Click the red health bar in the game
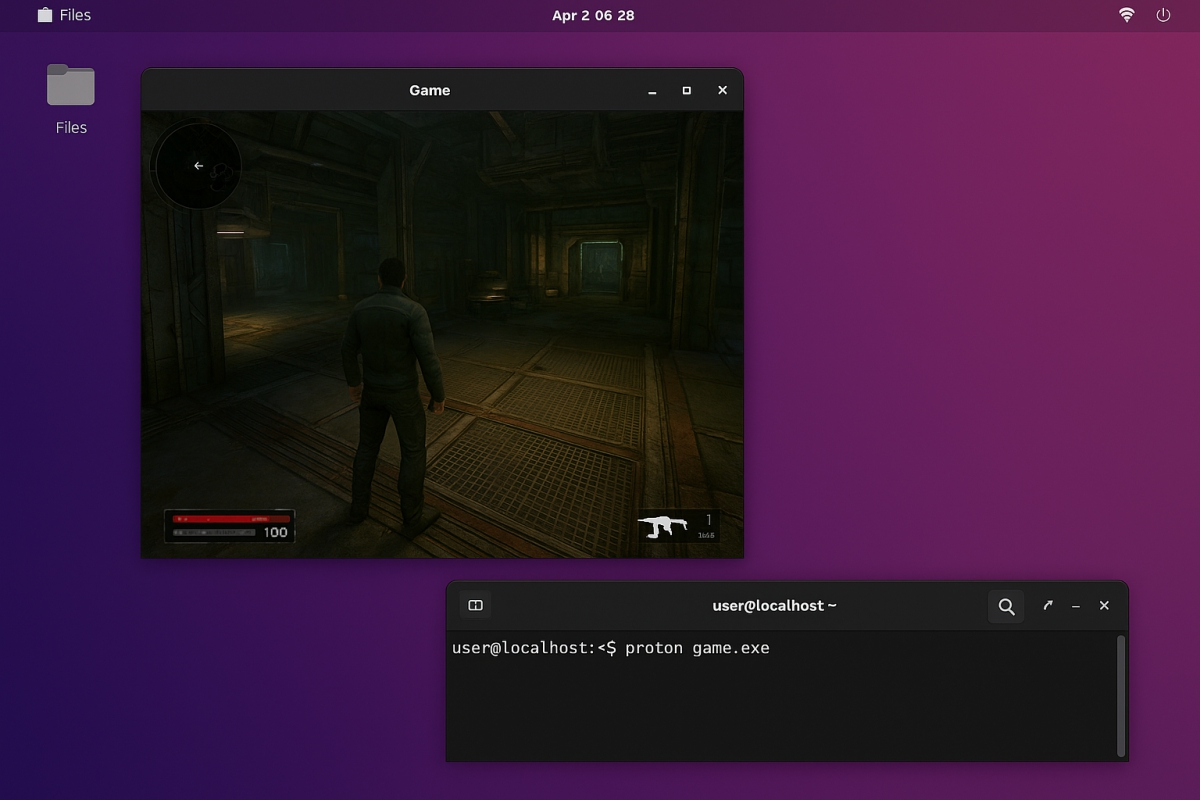The image size is (1200, 800). click(x=230, y=519)
